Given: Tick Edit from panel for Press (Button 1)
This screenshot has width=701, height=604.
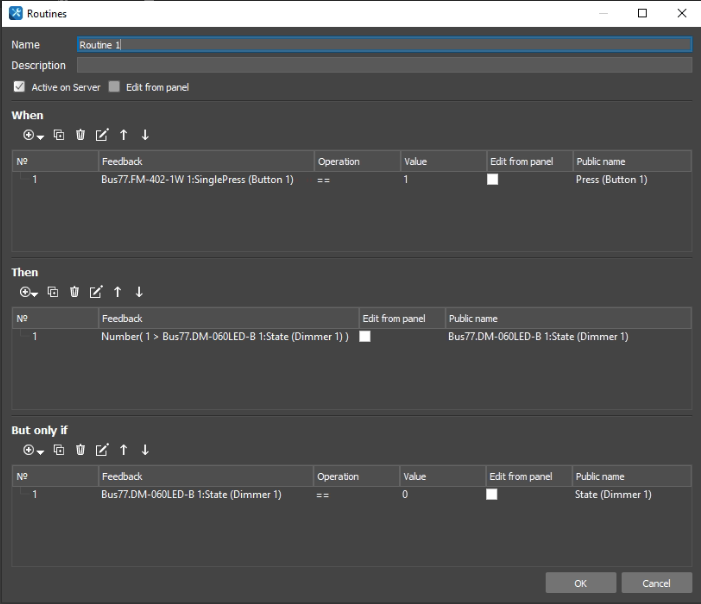Looking at the screenshot, I should tap(492, 180).
